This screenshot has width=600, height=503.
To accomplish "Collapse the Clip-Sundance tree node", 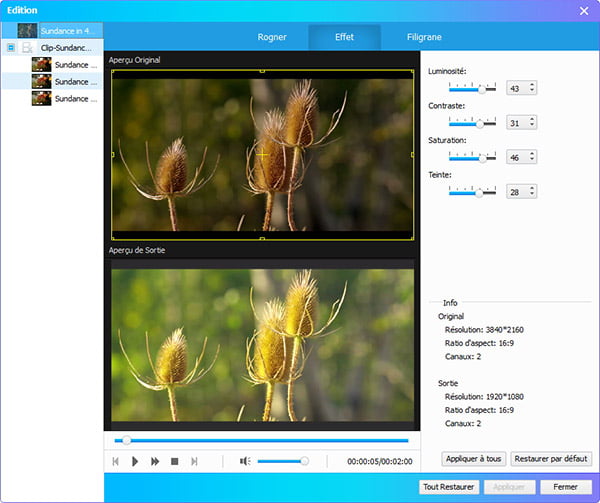I will 10,47.
